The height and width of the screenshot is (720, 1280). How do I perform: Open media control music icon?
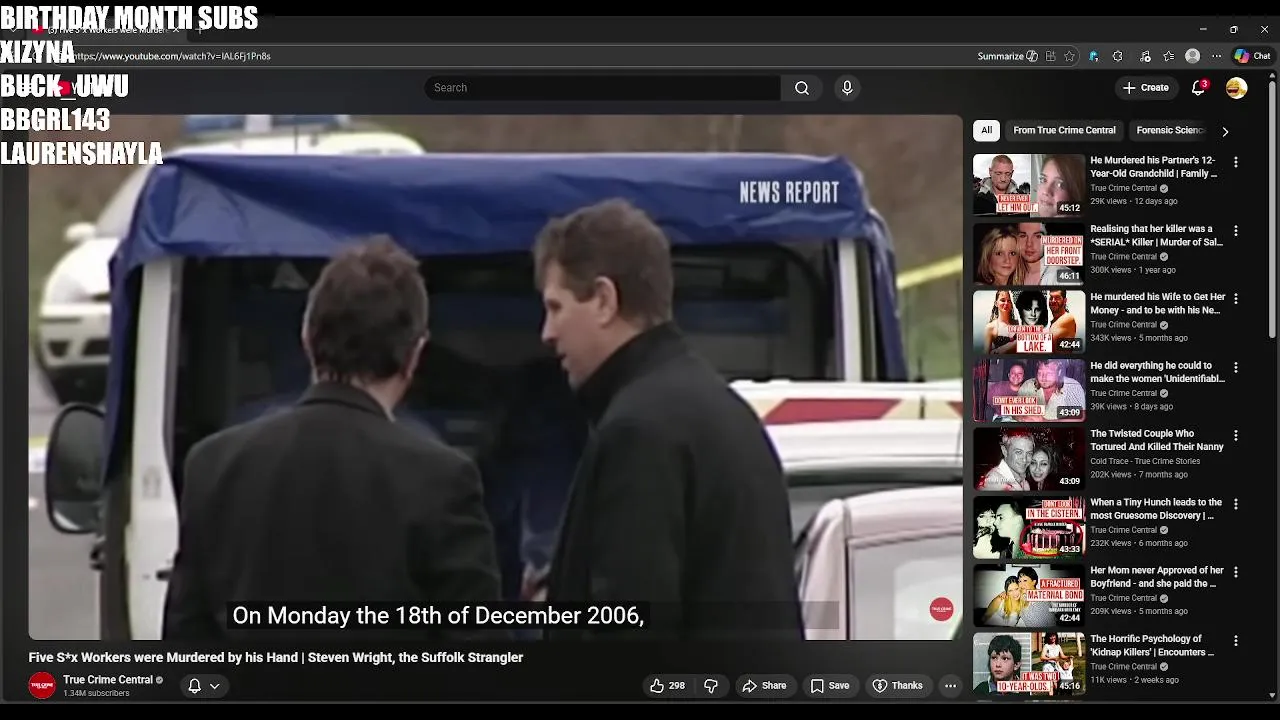point(1146,56)
